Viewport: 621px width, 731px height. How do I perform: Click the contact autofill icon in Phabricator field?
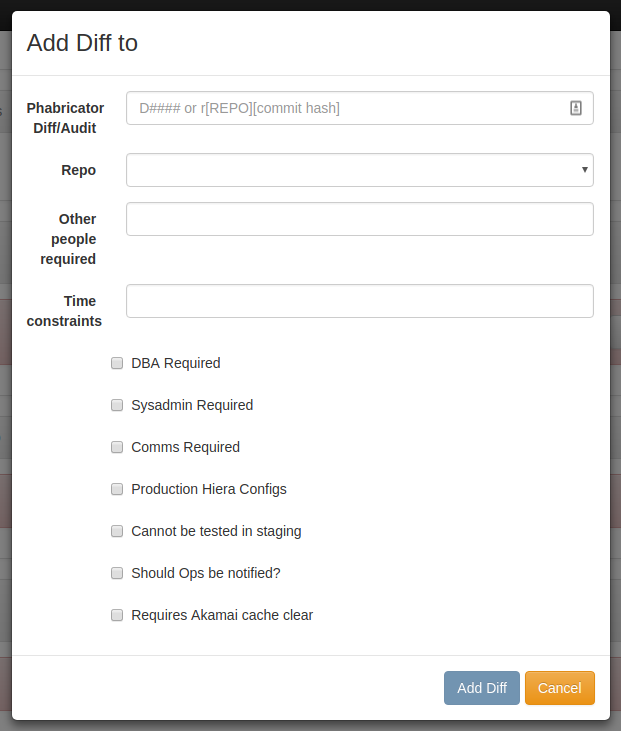click(576, 108)
